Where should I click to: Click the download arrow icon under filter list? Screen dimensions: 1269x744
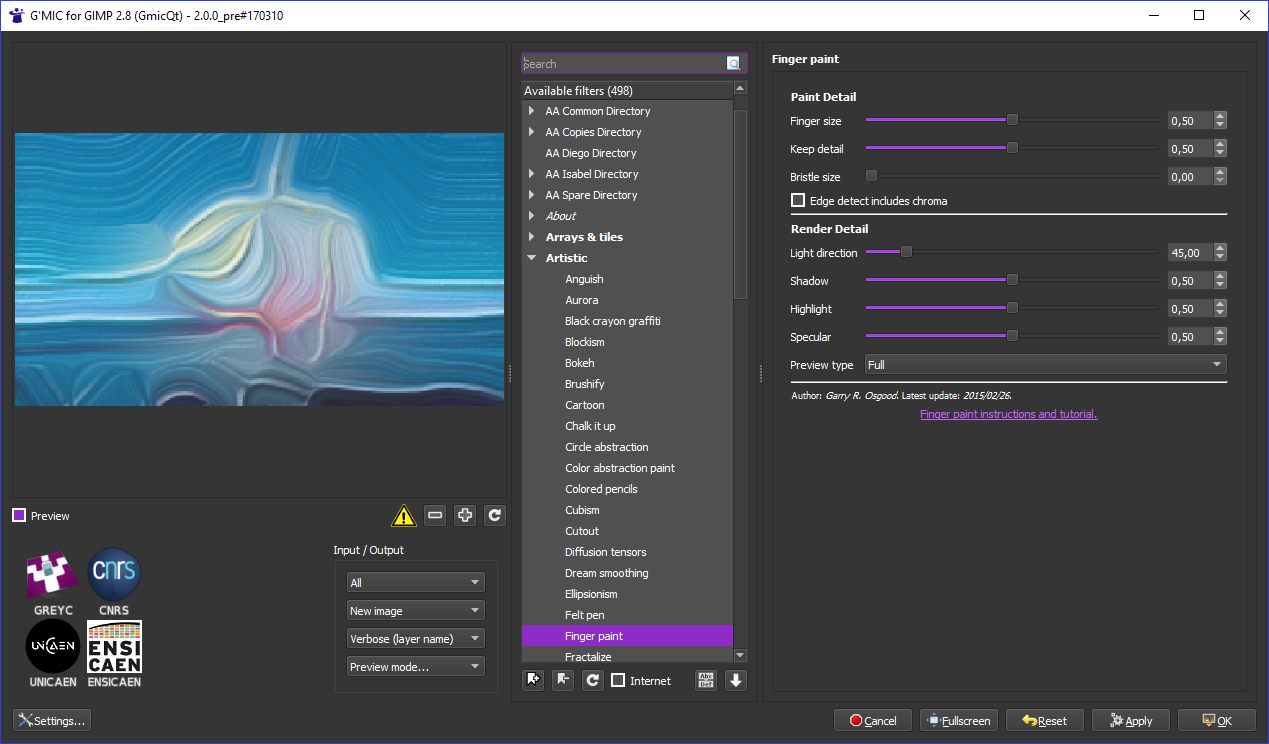tap(736, 680)
